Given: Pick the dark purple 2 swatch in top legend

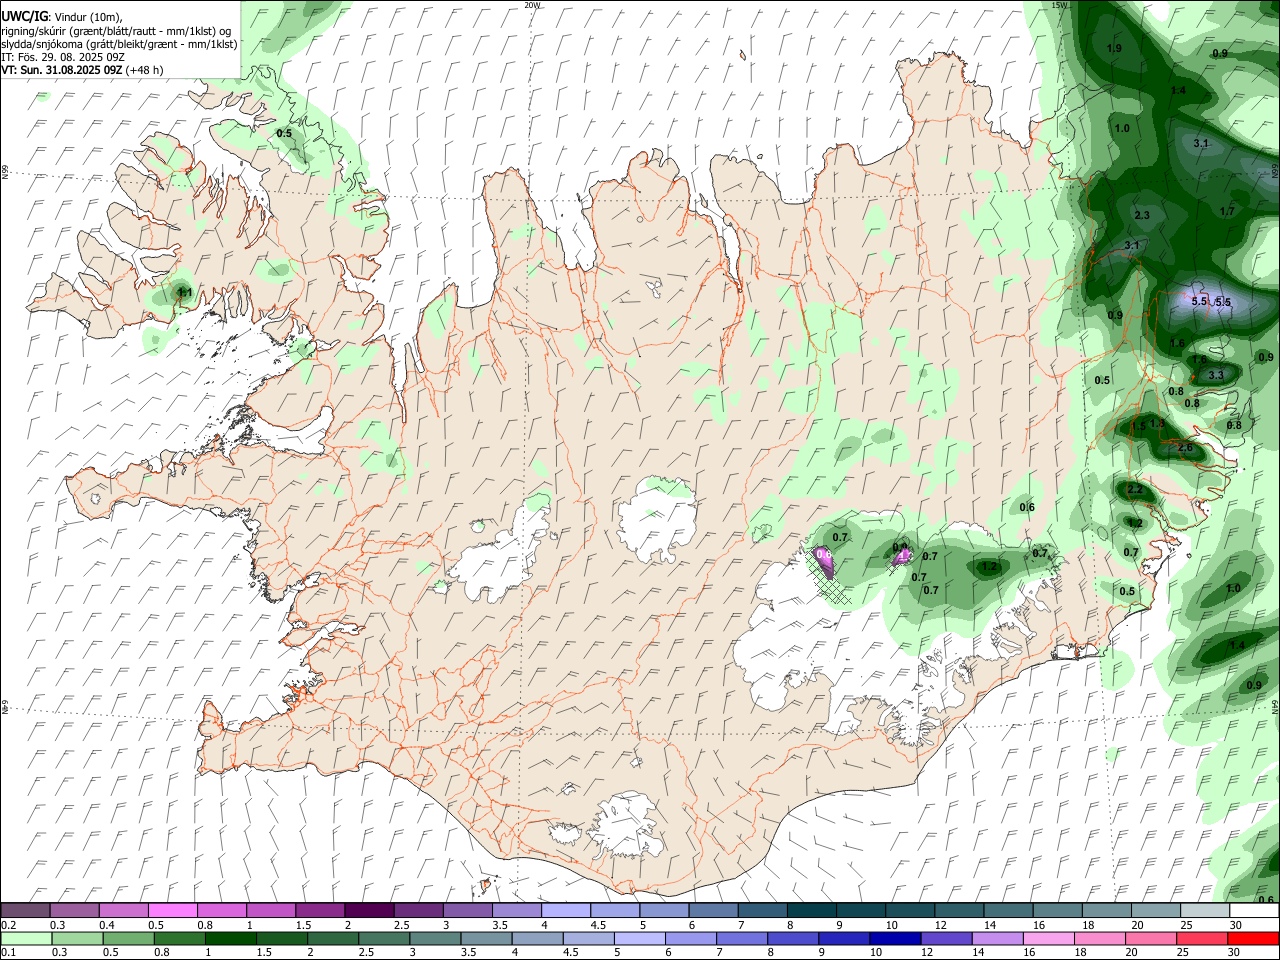Looking at the screenshot, I should tap(368, 911).
